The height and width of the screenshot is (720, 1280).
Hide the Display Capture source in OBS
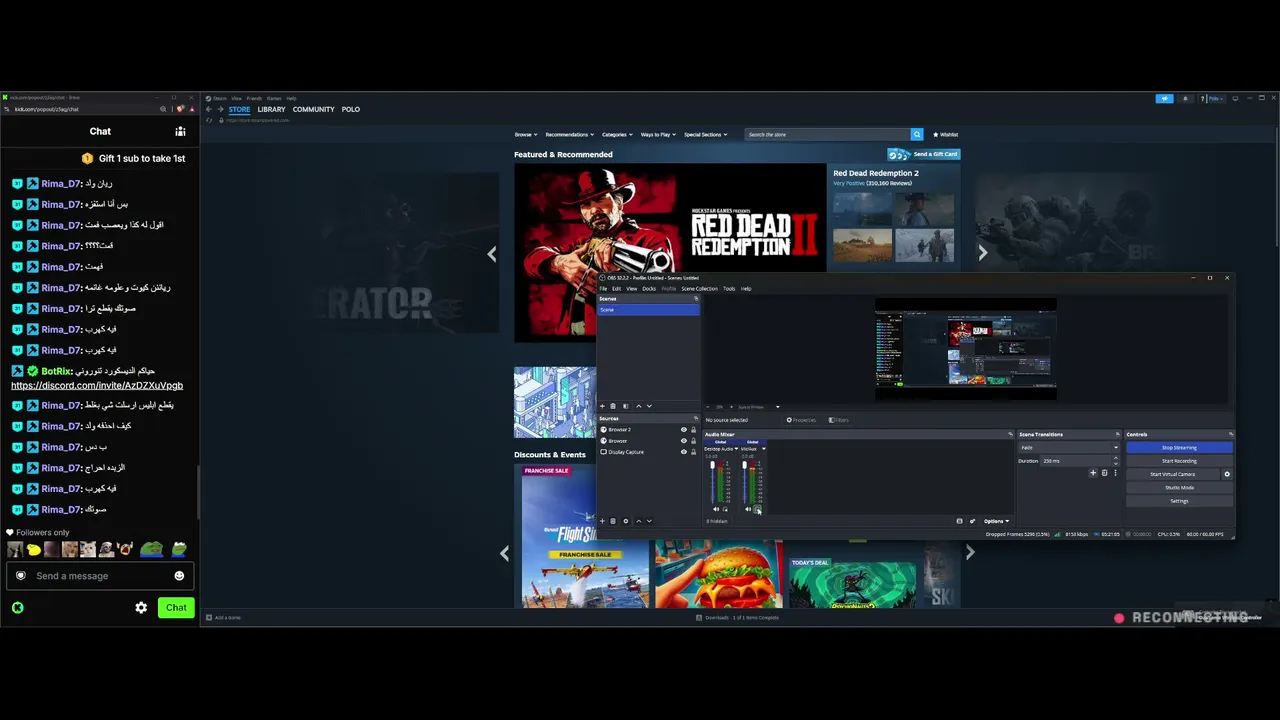(684, 452)
